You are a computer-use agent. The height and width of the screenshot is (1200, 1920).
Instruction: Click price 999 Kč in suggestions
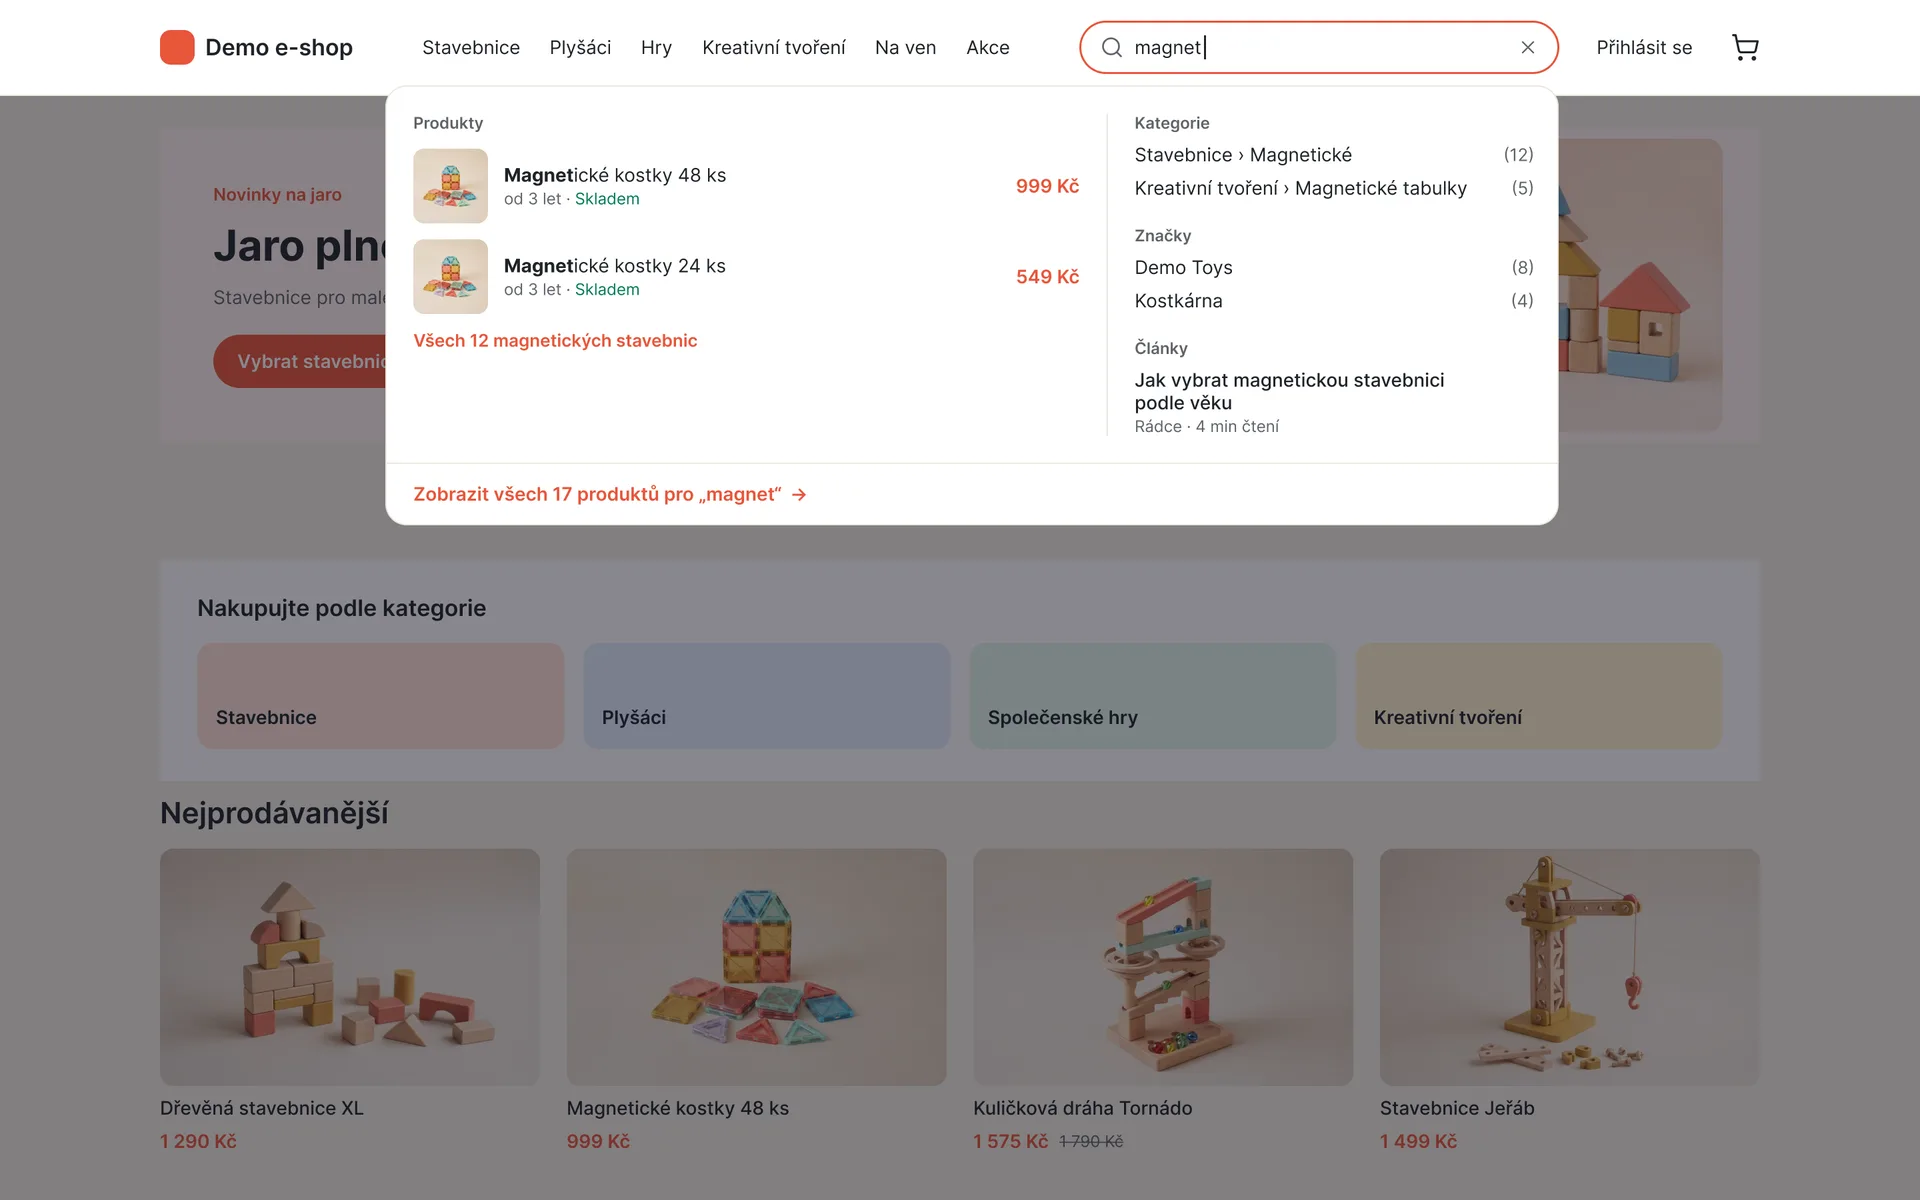pos(1047,186)
